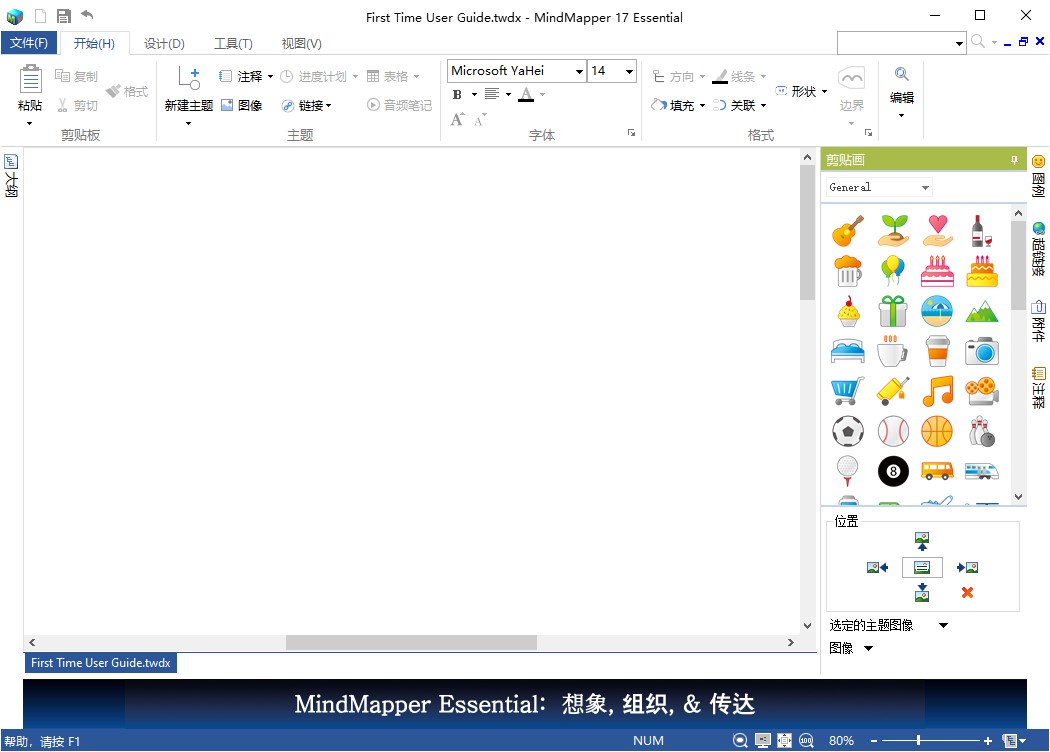This screenshot has height=752, width=1050.
Task: Select centered image position option
Action: pyautogui.click(x=922, y=567)
